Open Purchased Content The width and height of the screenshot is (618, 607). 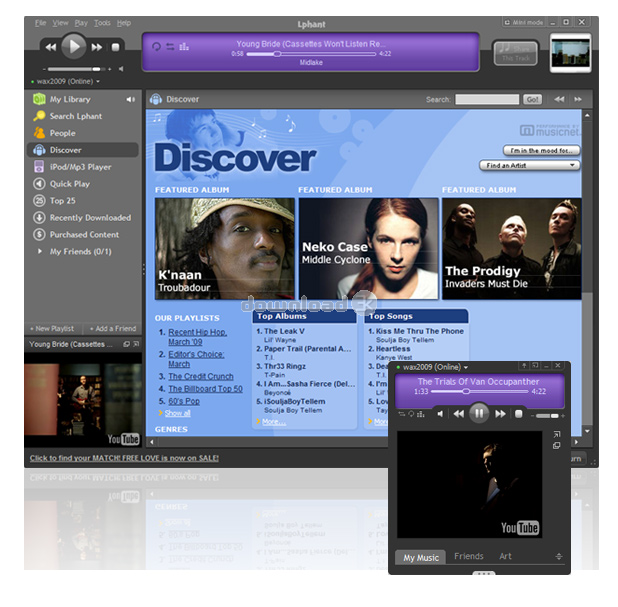(x=84, y=235)
